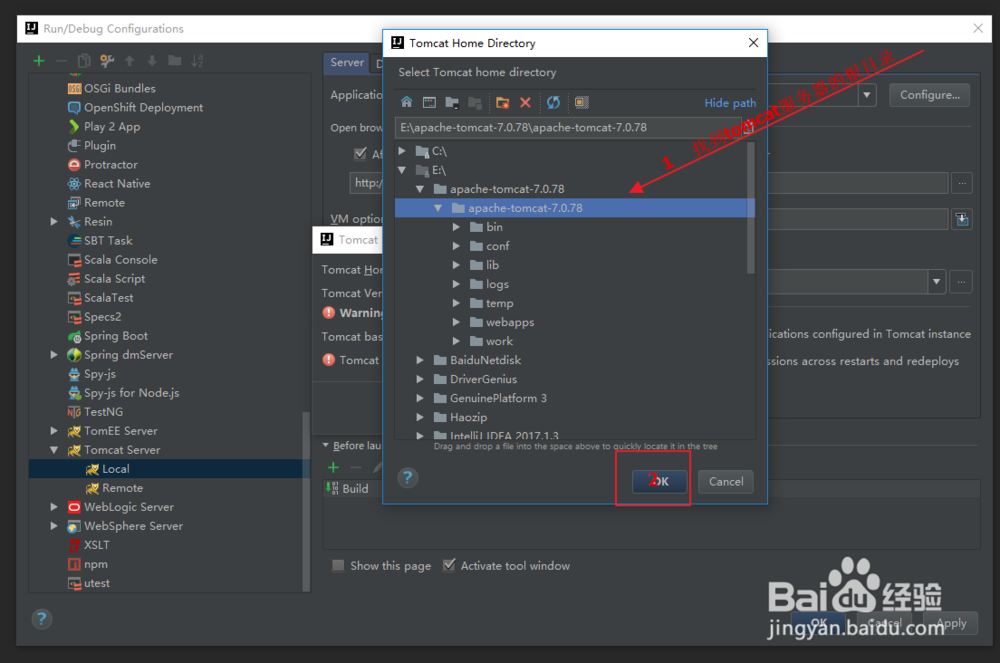Cancel the Tomcat Home Directory dialog
This screenshot has height=663, width=1000.
pos(726,481)
